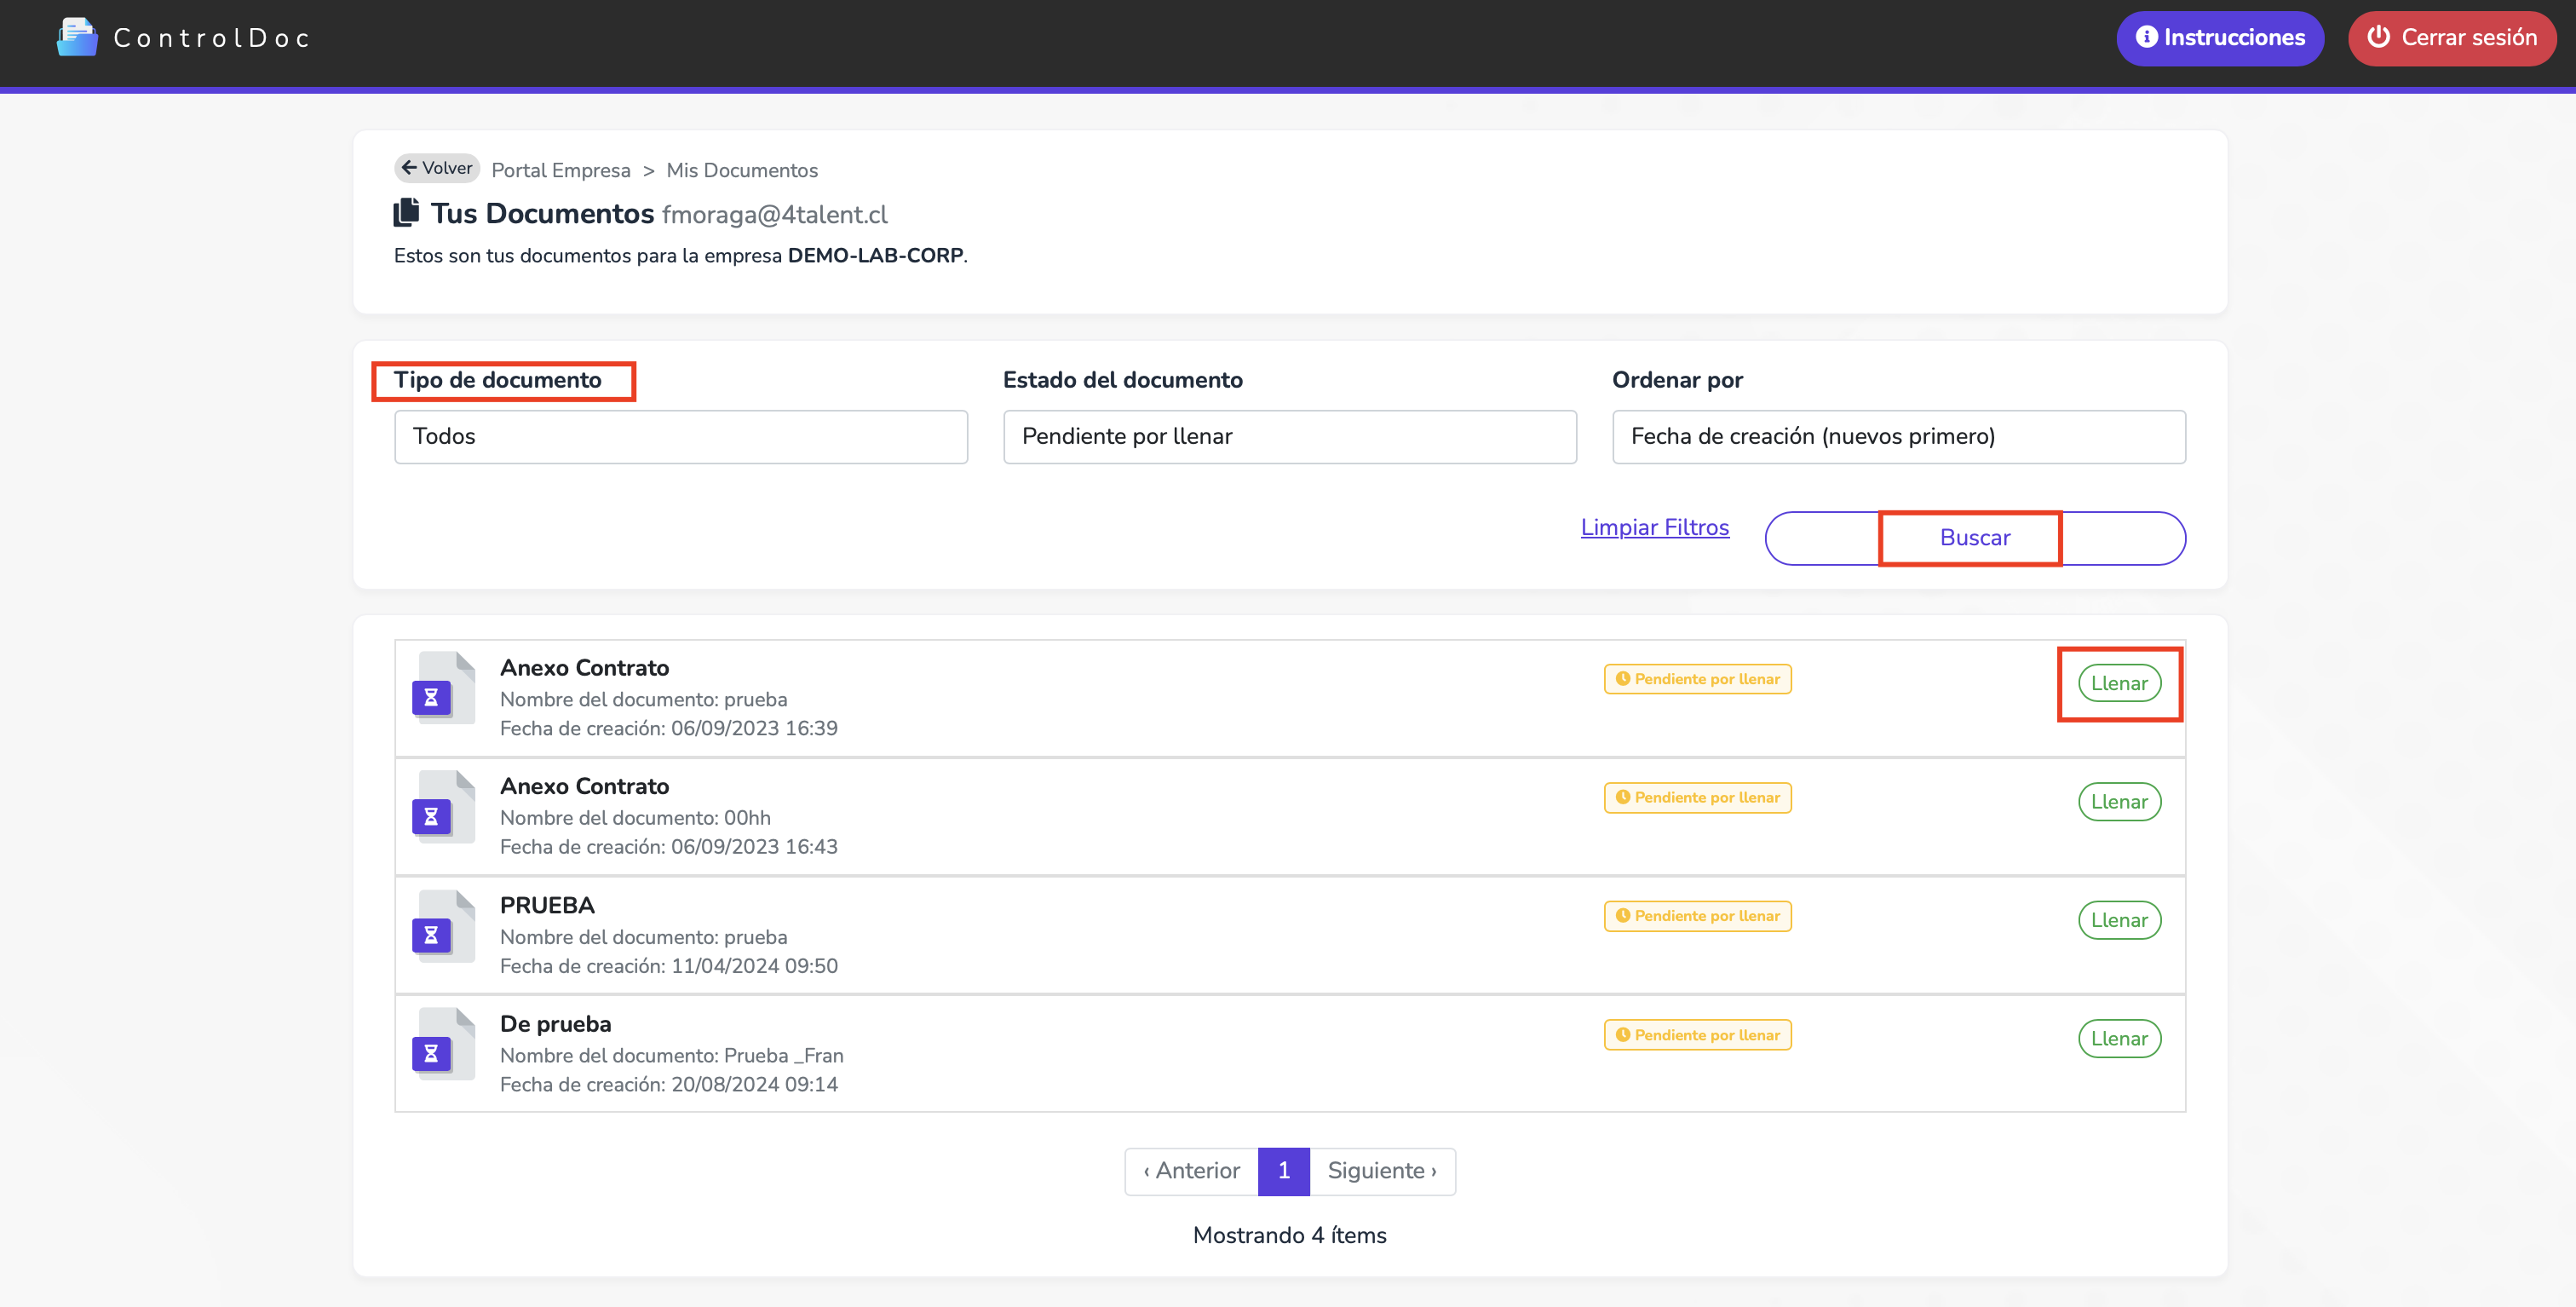2576x1307 pixels.
Task: Click Llenar for the PRUEBA document
Action: pyautogui.click(x=2119, y=920)
